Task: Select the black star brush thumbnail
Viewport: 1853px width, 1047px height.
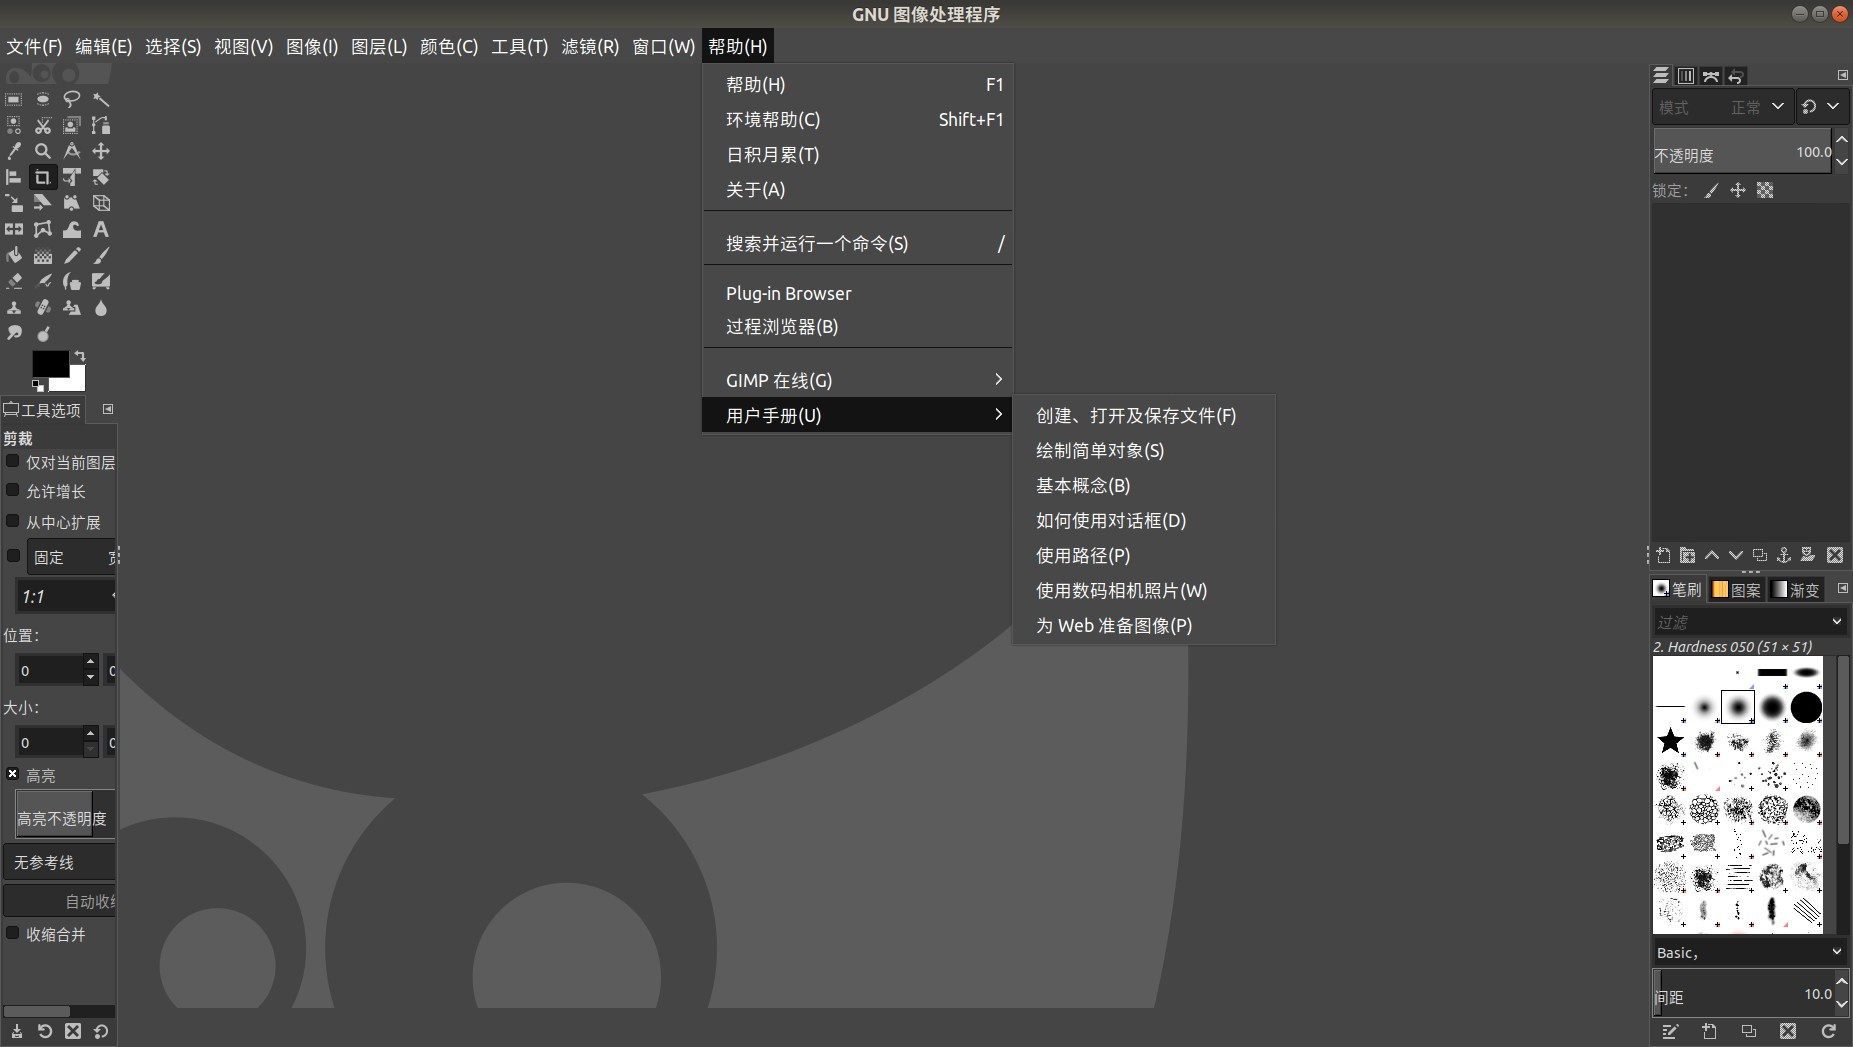Action: (1670, 741)
